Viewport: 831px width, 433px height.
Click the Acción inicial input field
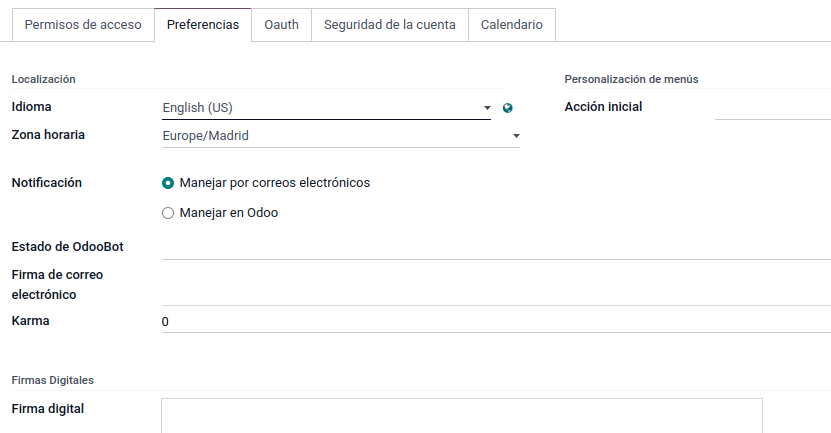pos(773,108)
